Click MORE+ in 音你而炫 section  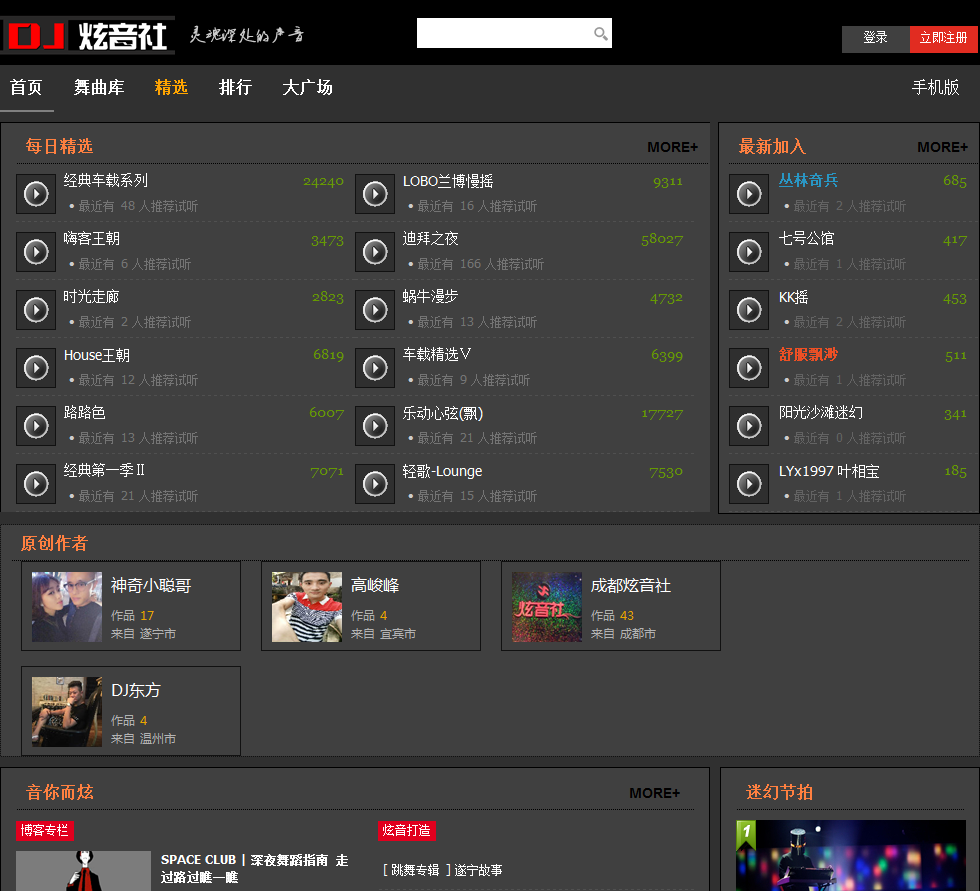654,794
